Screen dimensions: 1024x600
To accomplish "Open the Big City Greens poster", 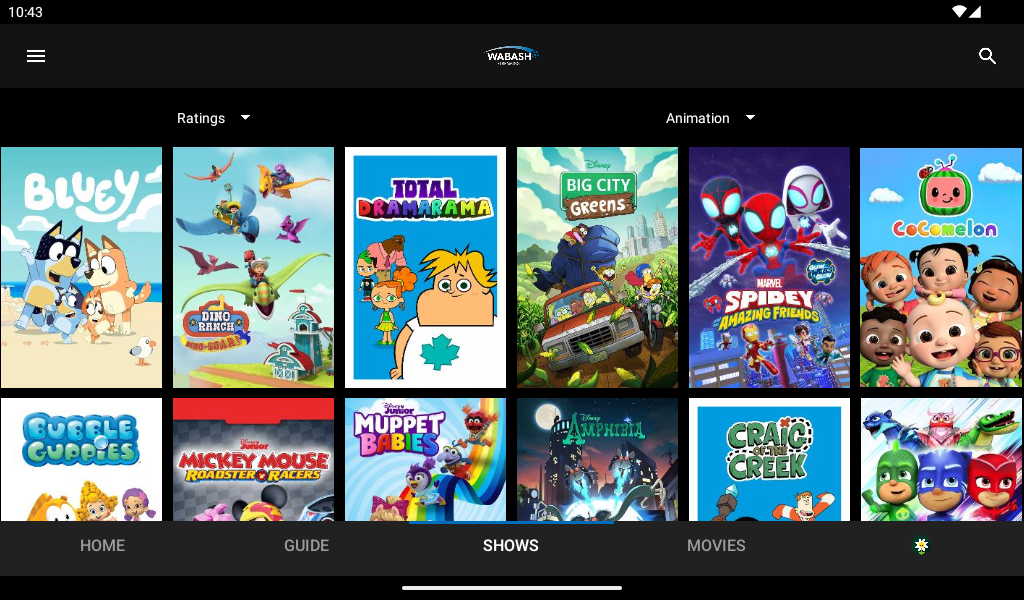I will click(598, 268).
